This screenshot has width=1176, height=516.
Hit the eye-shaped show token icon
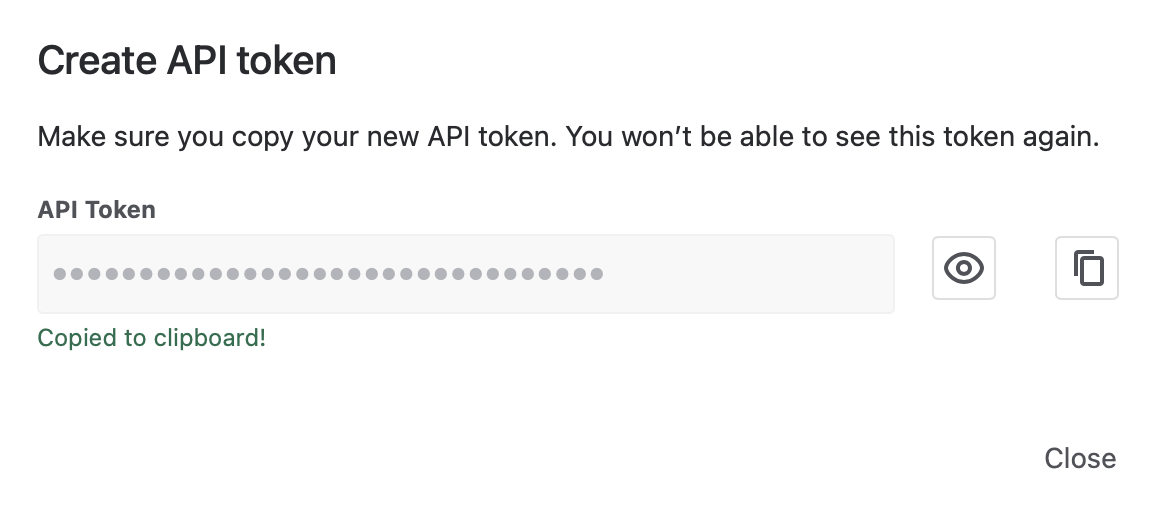point(964,268)
